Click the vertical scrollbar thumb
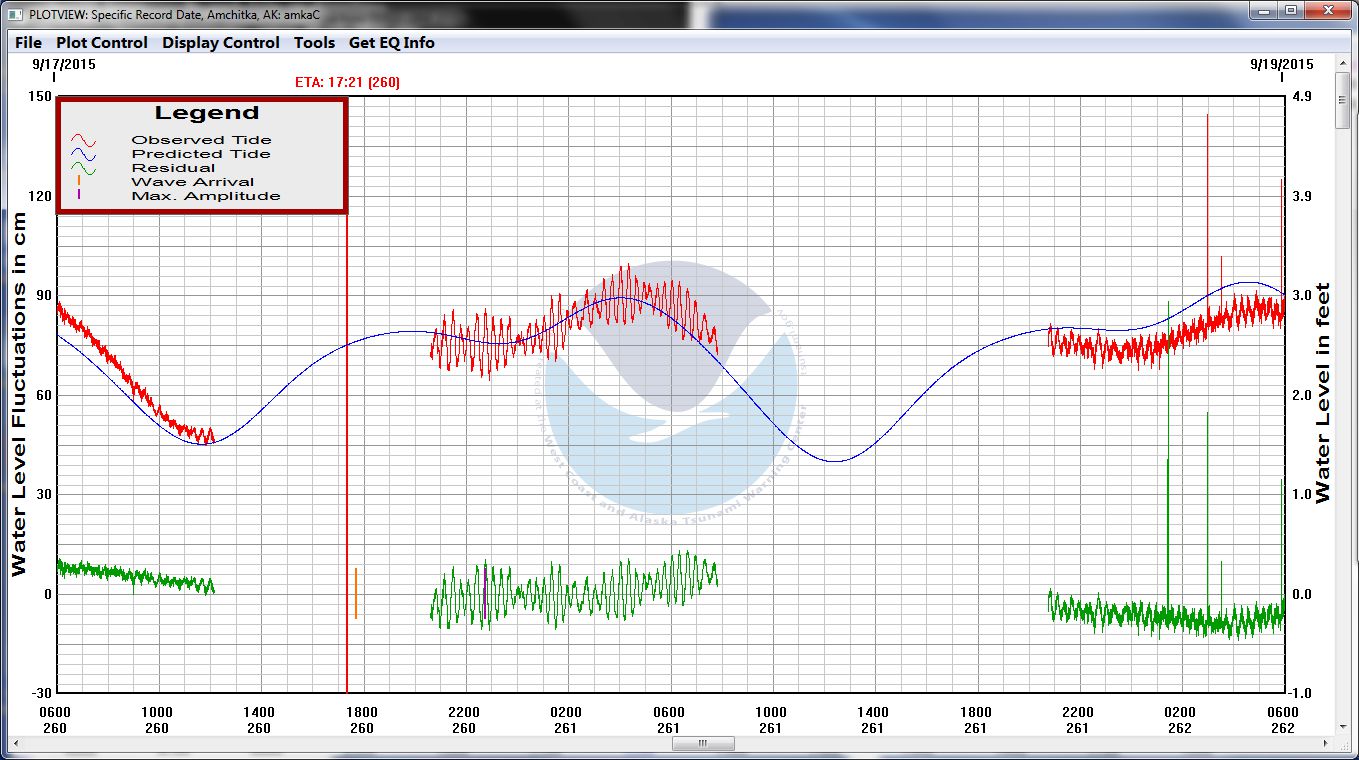 click(1343, 100)
